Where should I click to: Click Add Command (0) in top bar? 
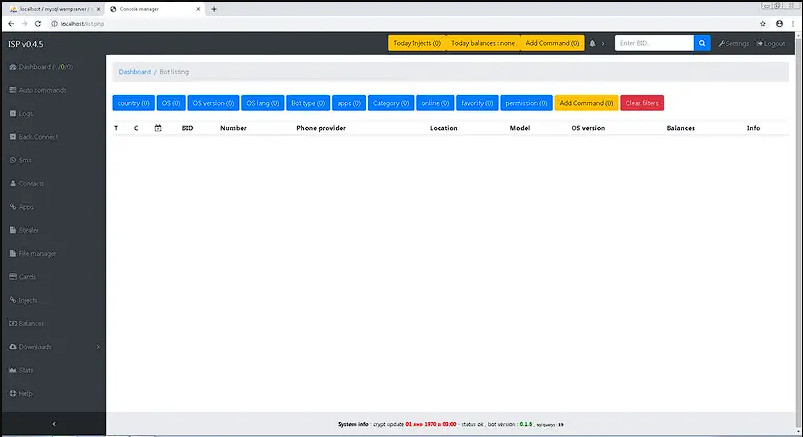point(552,43)
